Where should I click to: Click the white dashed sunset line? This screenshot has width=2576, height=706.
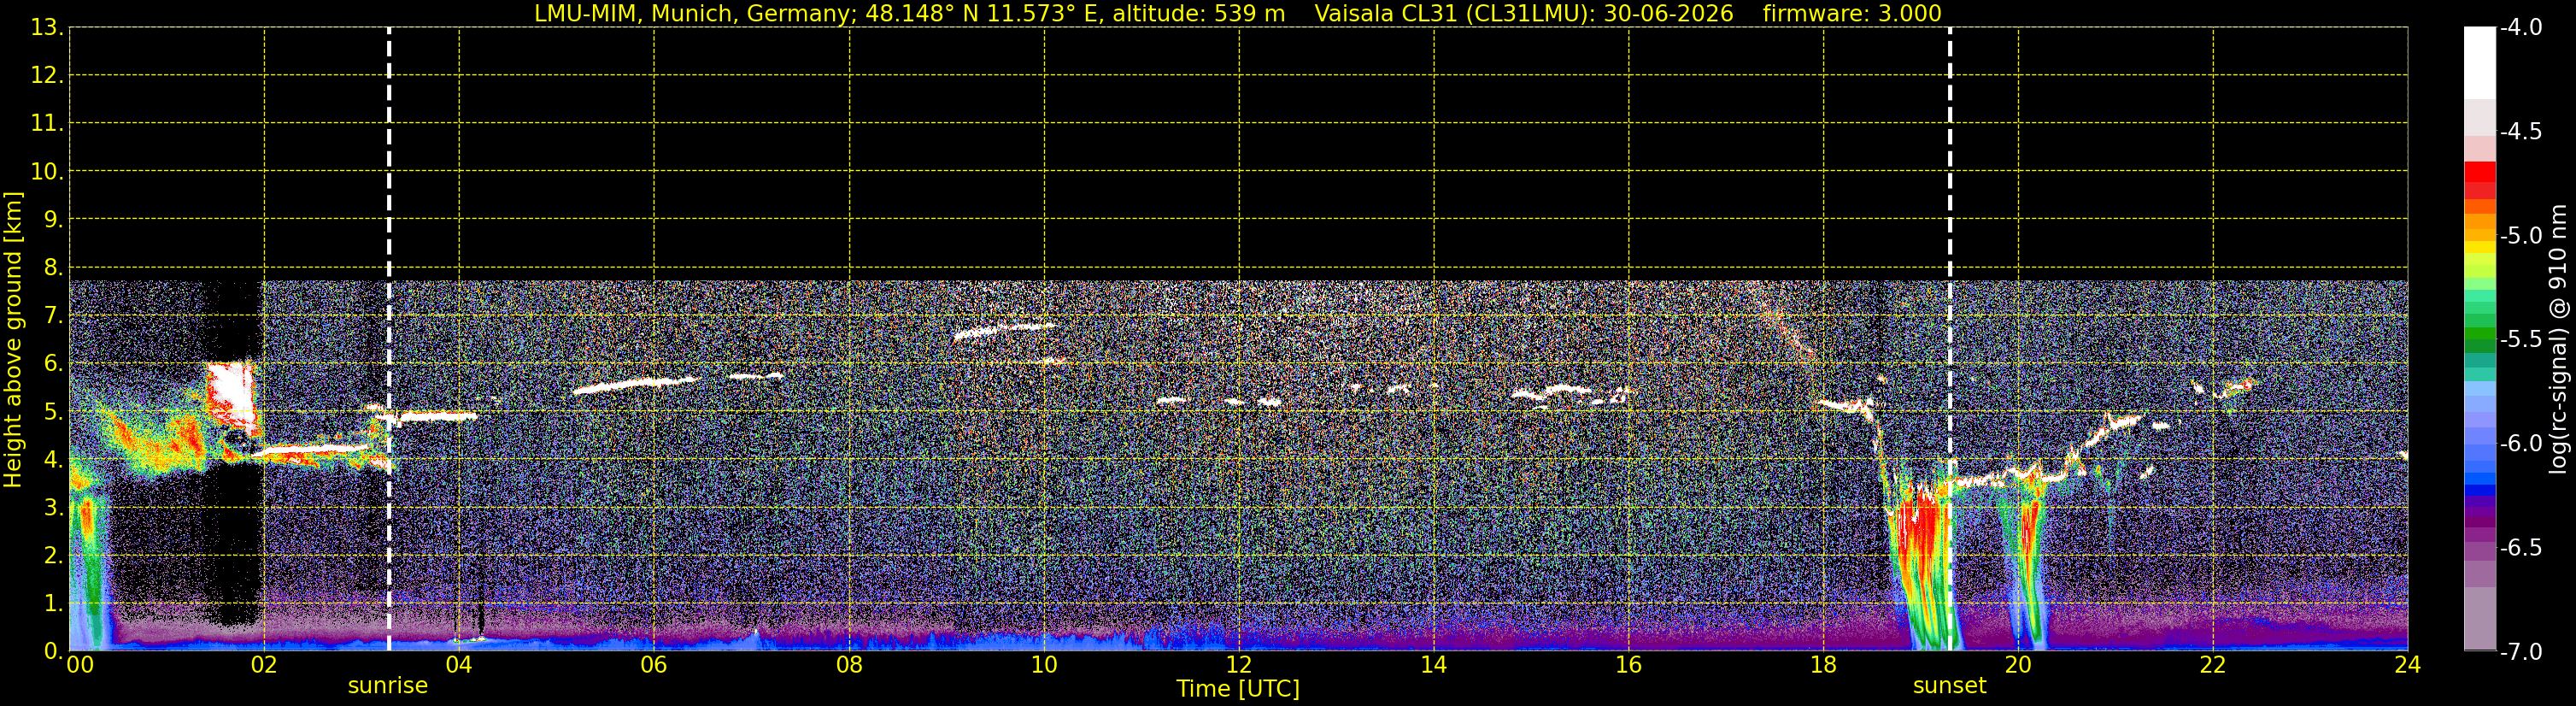(1950, 339)
